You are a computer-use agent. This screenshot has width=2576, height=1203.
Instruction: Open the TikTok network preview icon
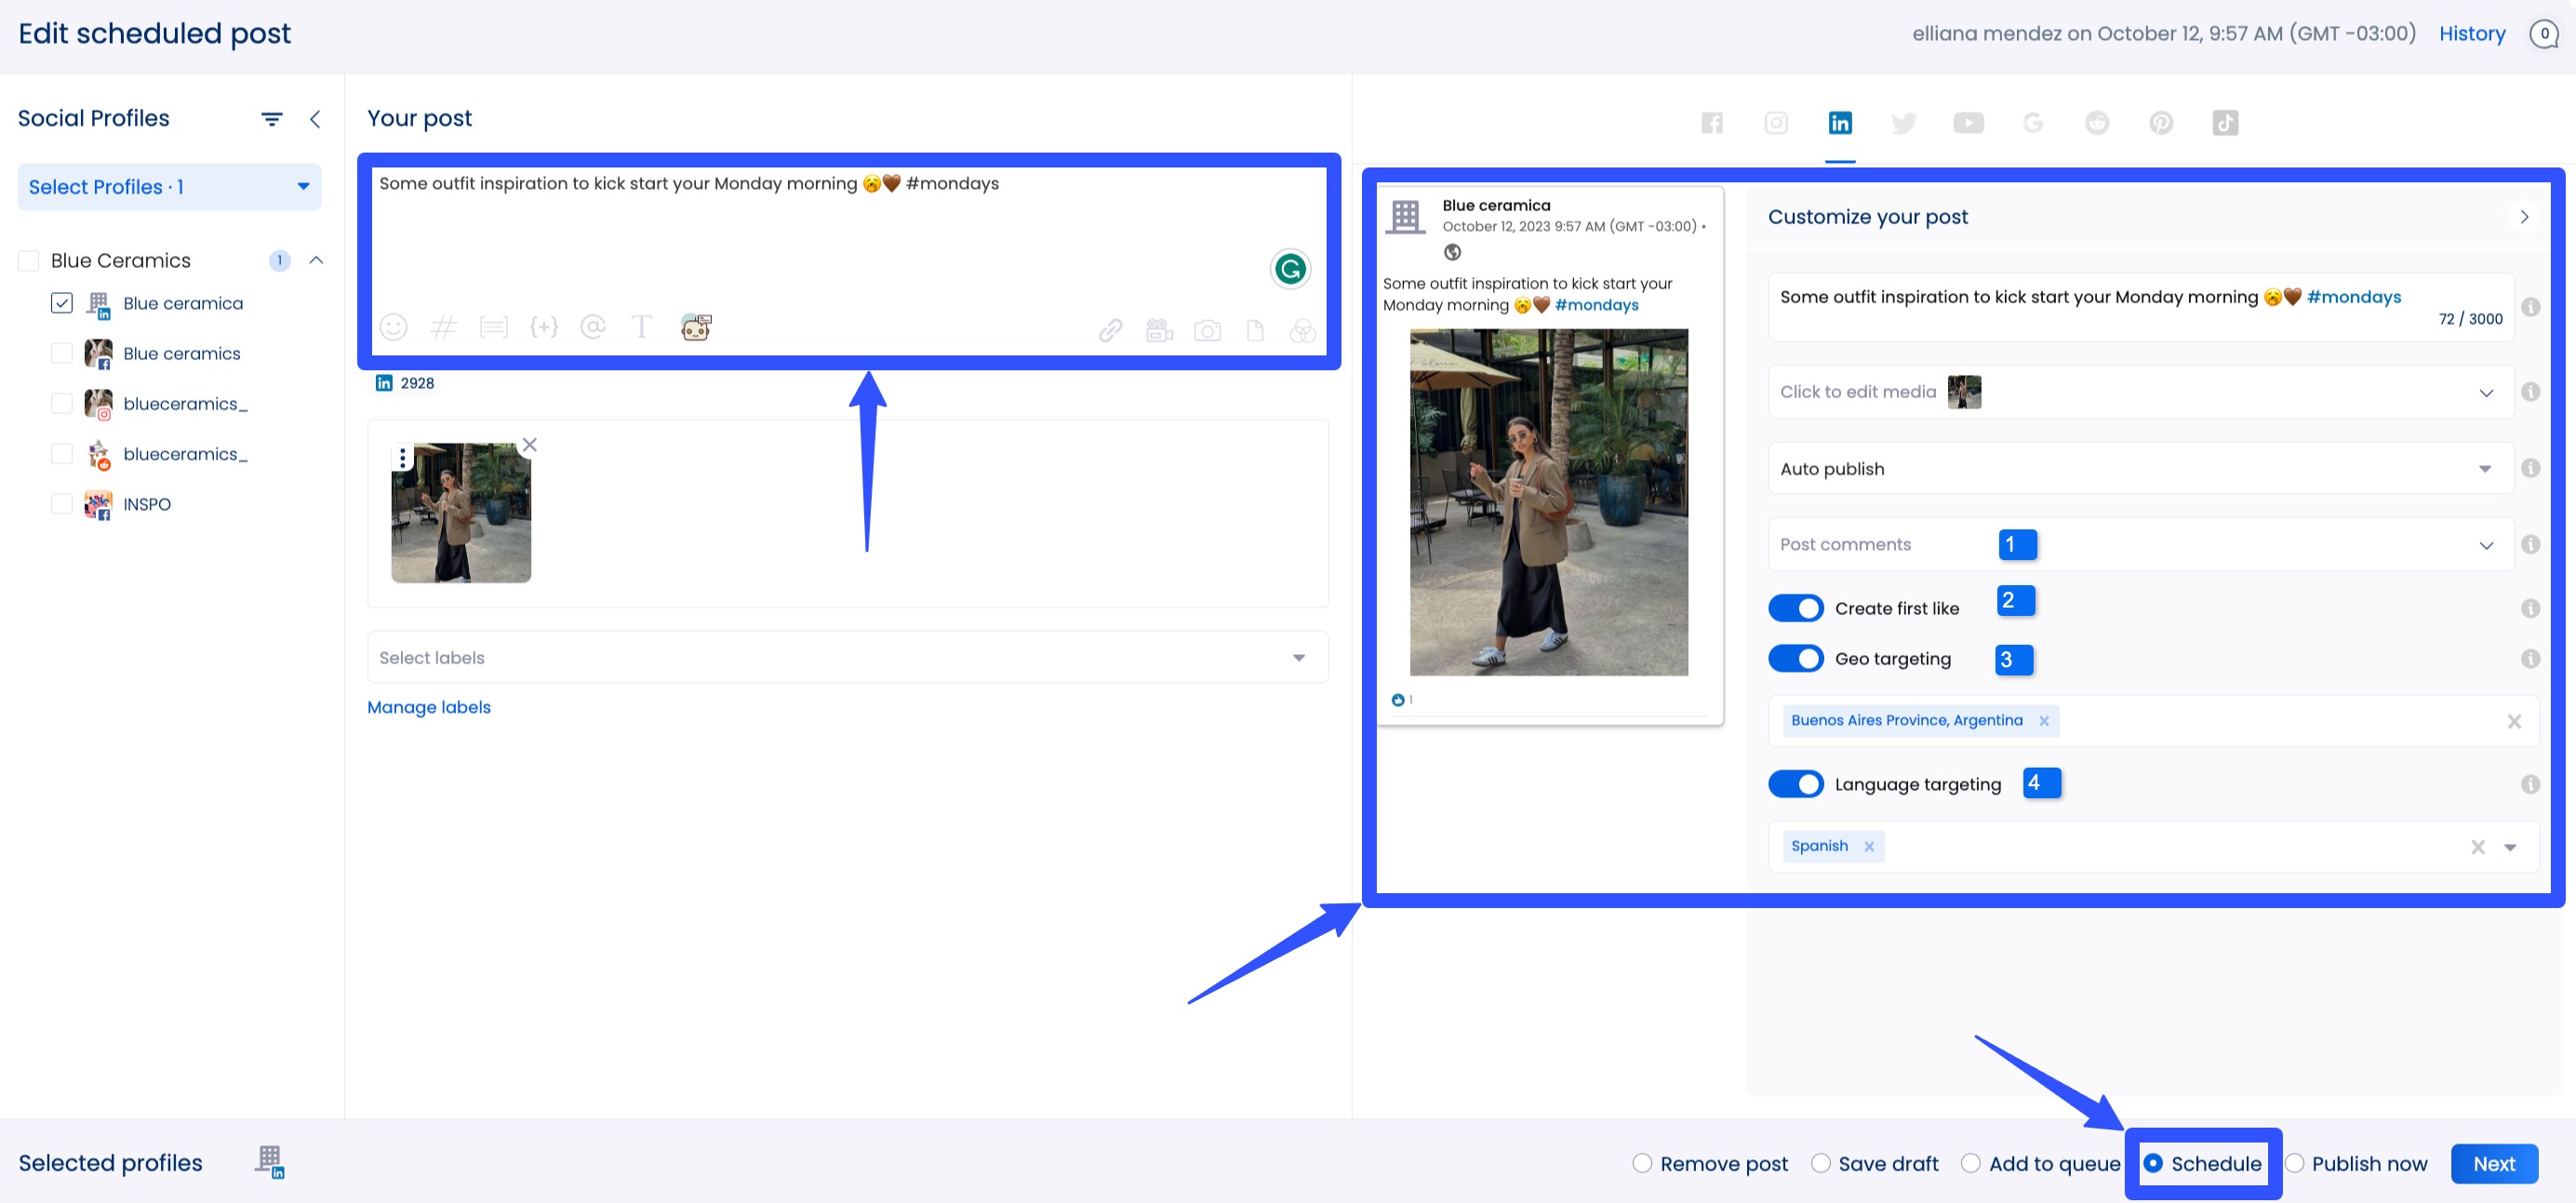tap(2226, 122)
